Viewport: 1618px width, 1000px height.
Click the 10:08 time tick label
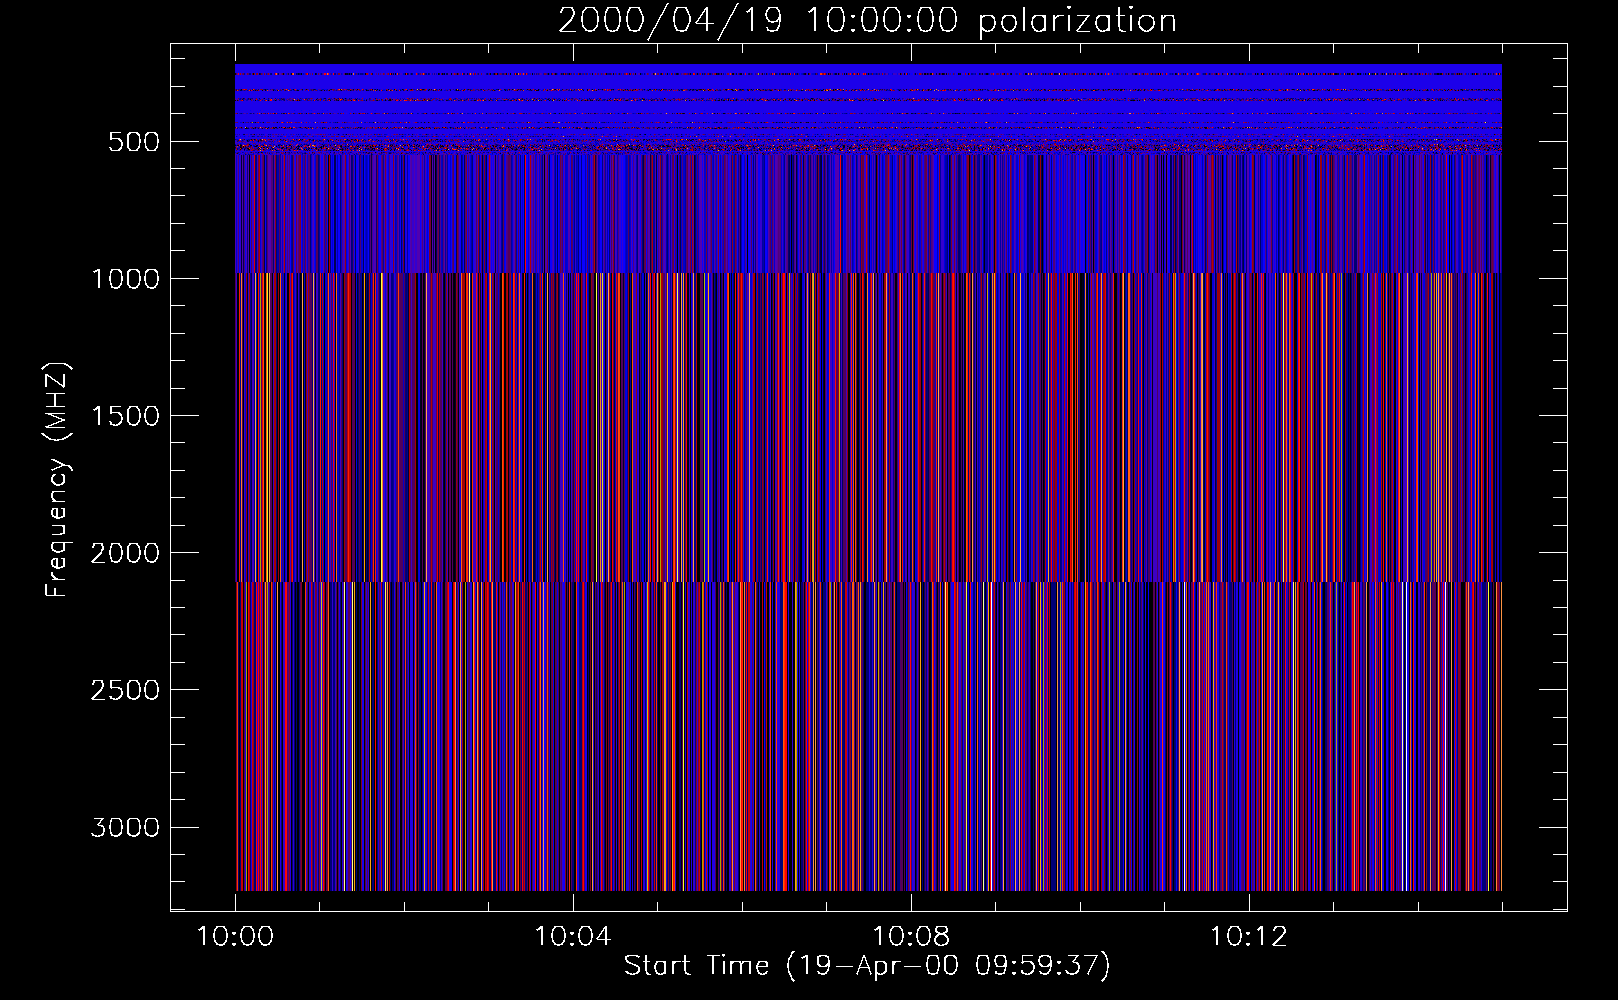click(911, 937)
